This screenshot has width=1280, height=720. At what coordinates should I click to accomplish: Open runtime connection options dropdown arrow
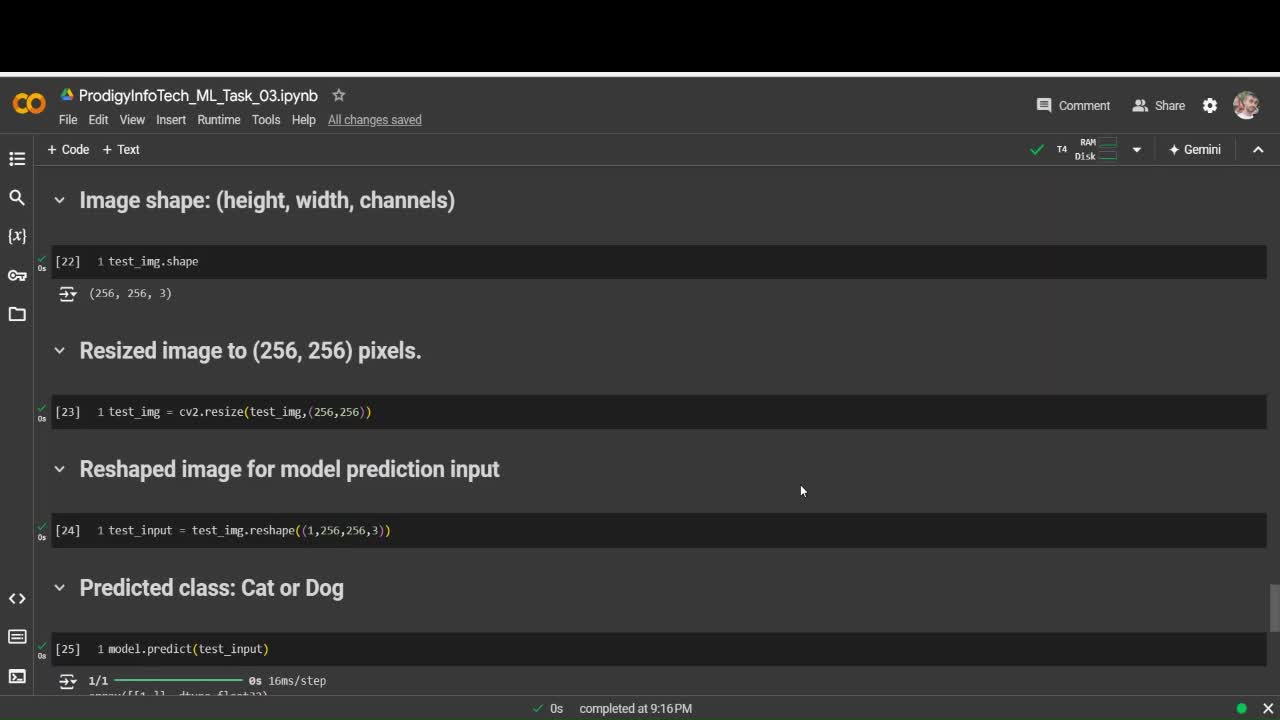[1136, 150]
